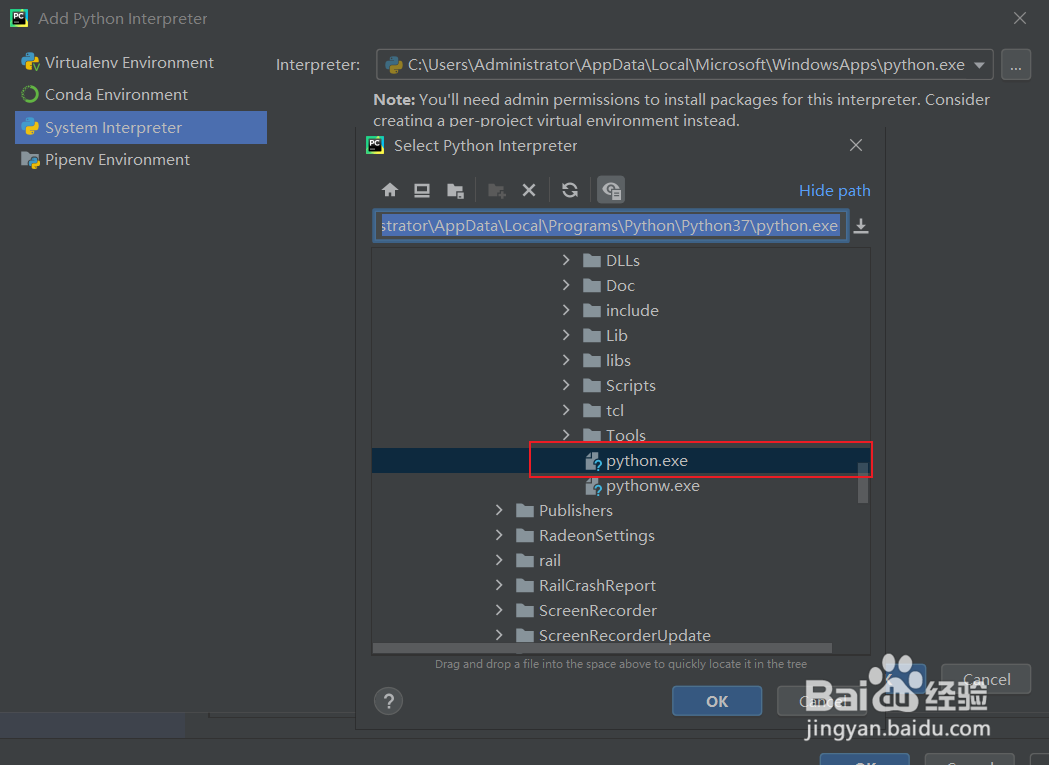1049x765 pixels.
Task: Create New Folder toolbar icon
Action: 496,191
